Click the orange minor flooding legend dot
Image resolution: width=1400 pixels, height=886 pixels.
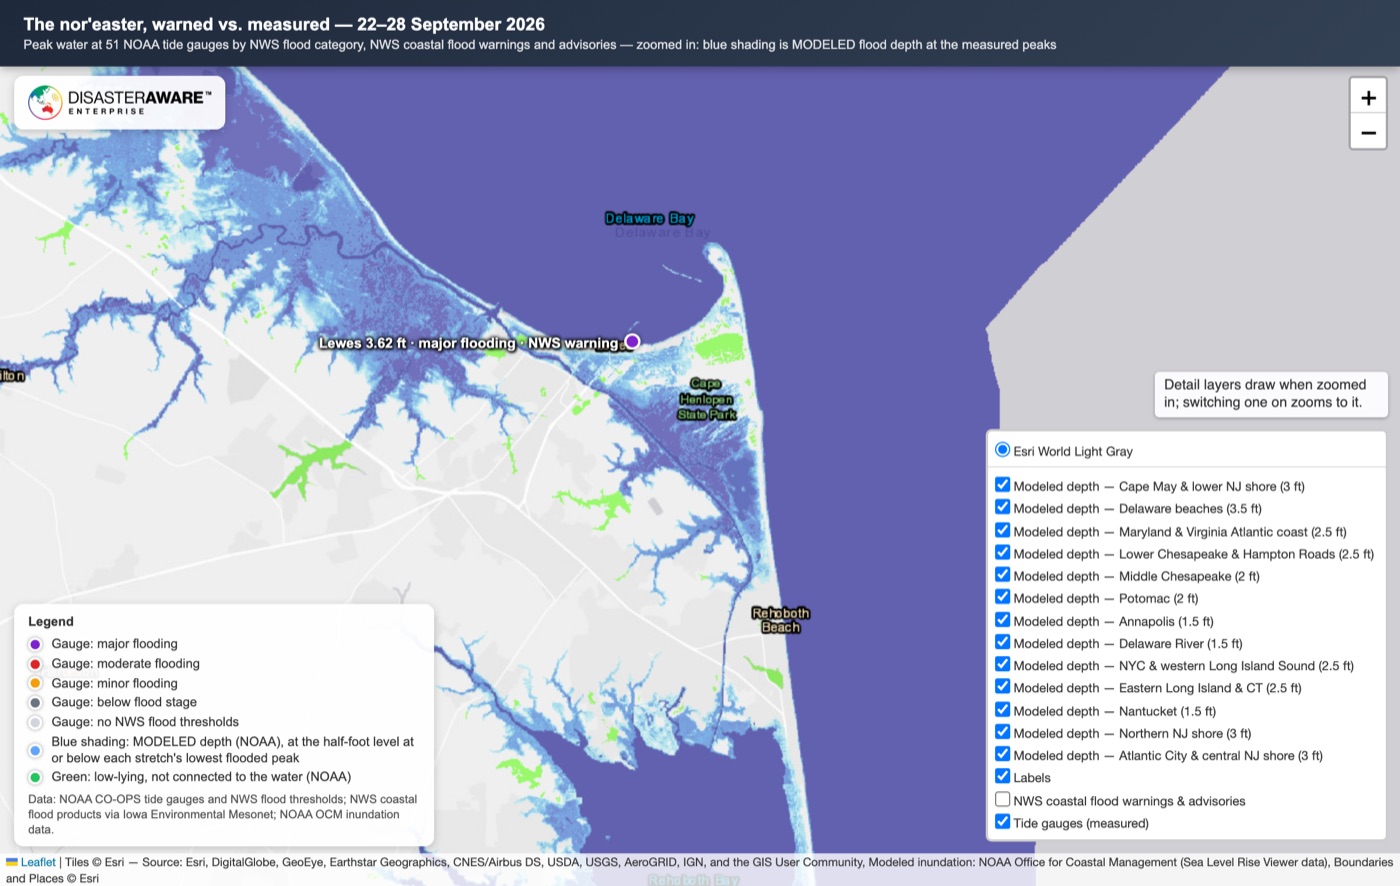click(x=35, y=683)
